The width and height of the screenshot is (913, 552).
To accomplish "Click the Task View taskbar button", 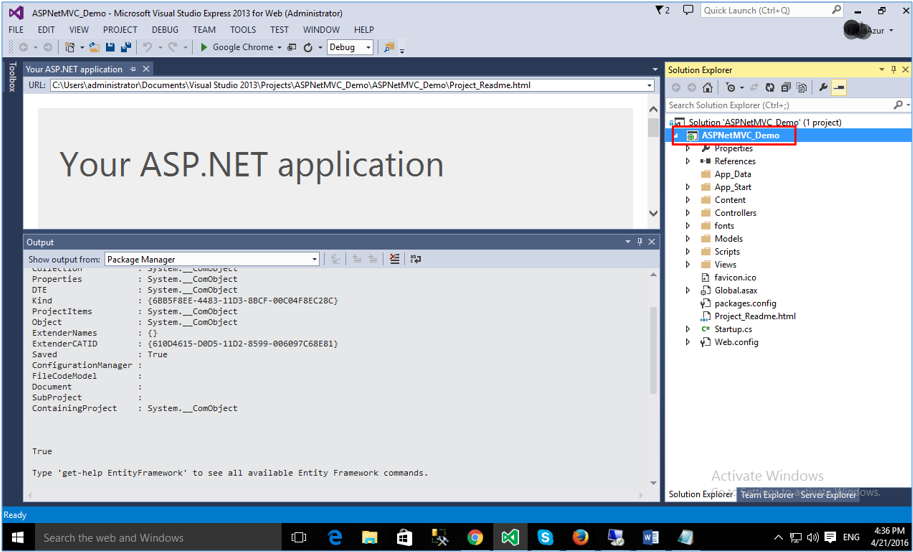I will point(299,537).
